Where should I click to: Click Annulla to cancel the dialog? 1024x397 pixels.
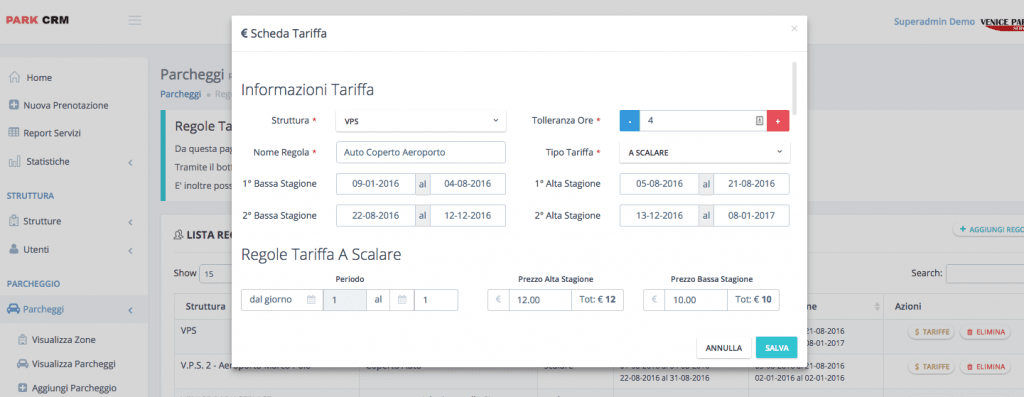[724, 348]
